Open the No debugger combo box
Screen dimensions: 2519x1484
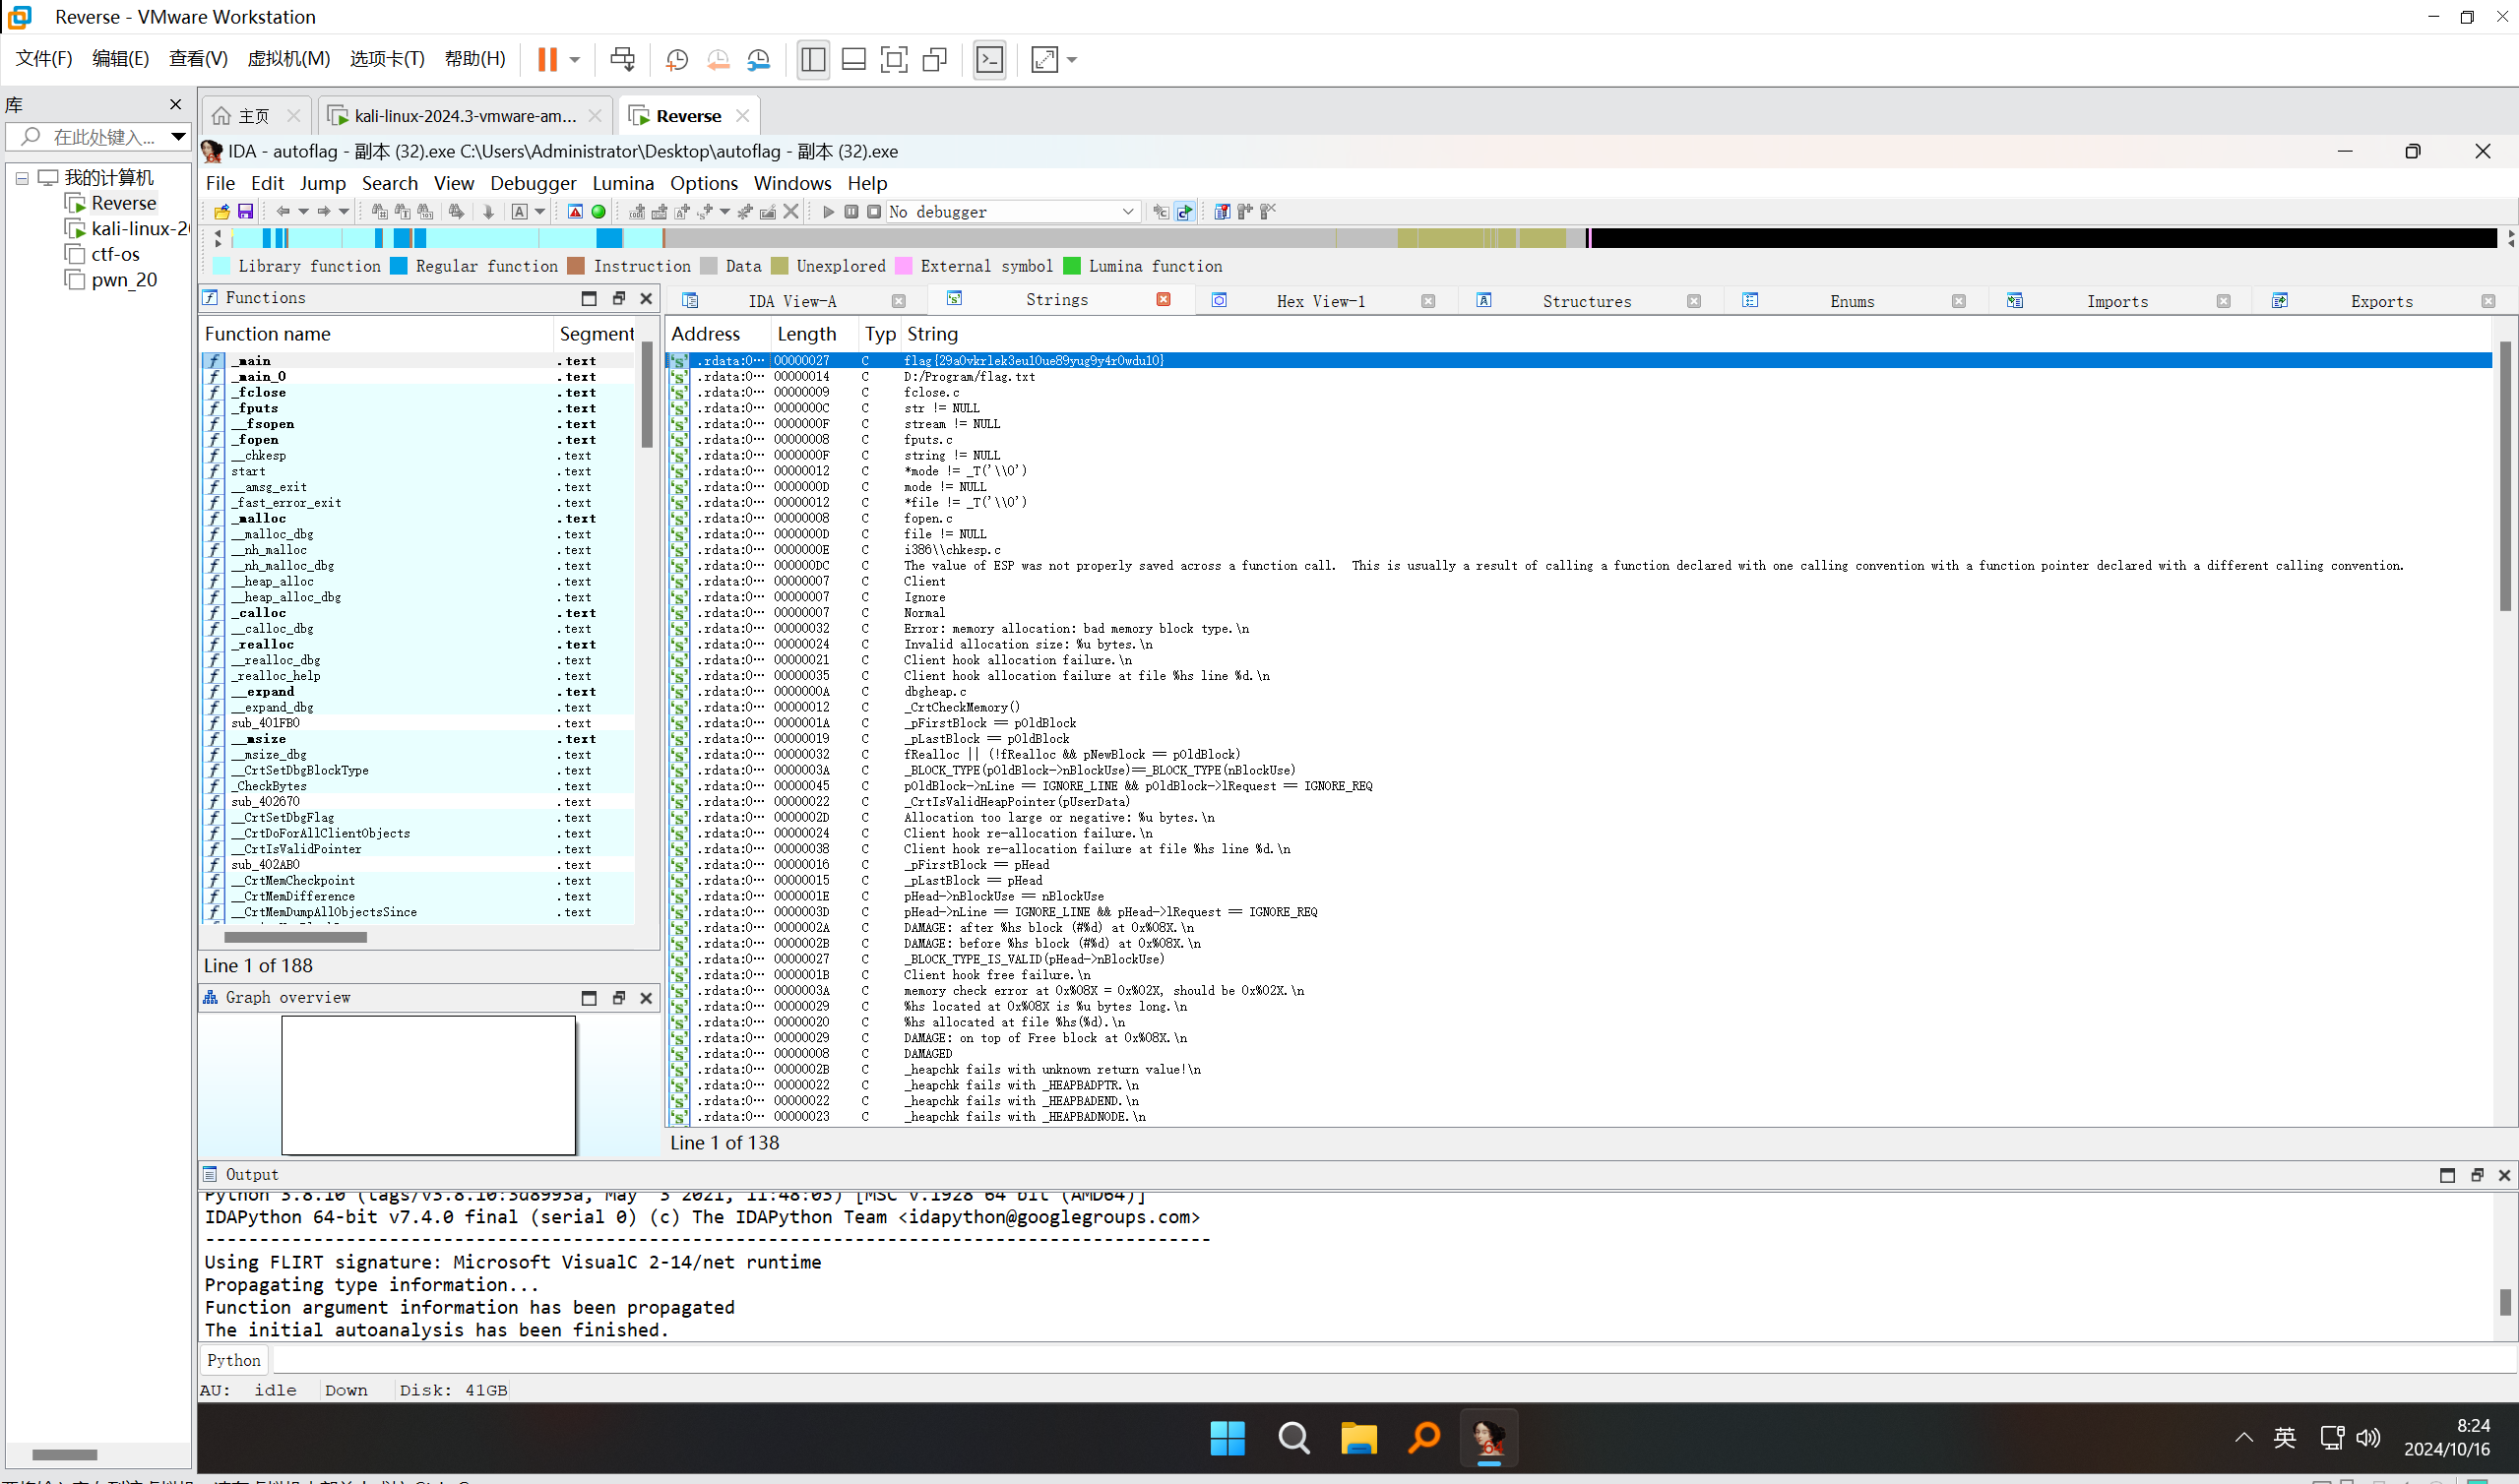1012,211
